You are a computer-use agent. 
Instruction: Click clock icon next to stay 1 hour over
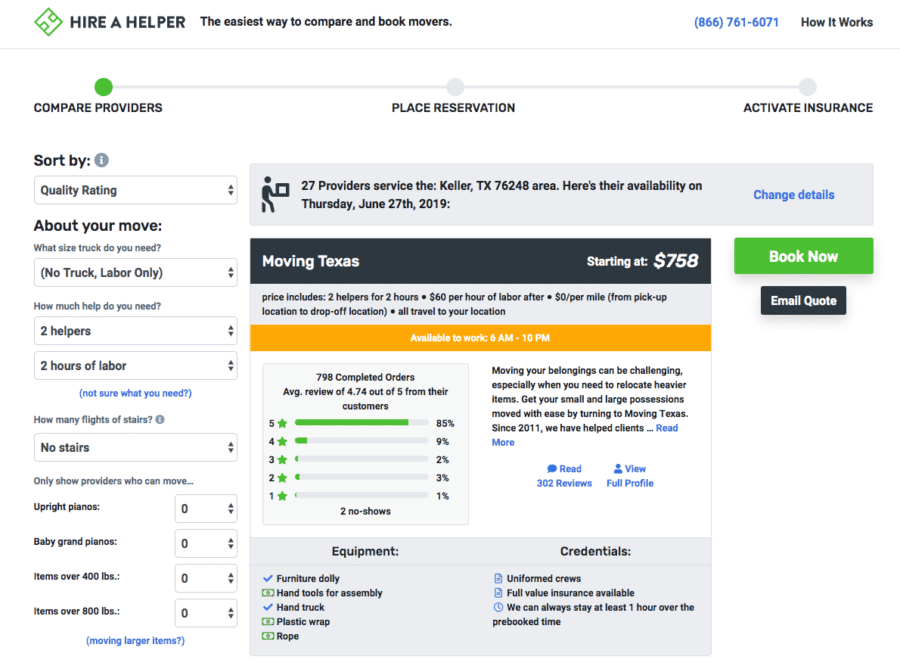click(x=498, y=607)
